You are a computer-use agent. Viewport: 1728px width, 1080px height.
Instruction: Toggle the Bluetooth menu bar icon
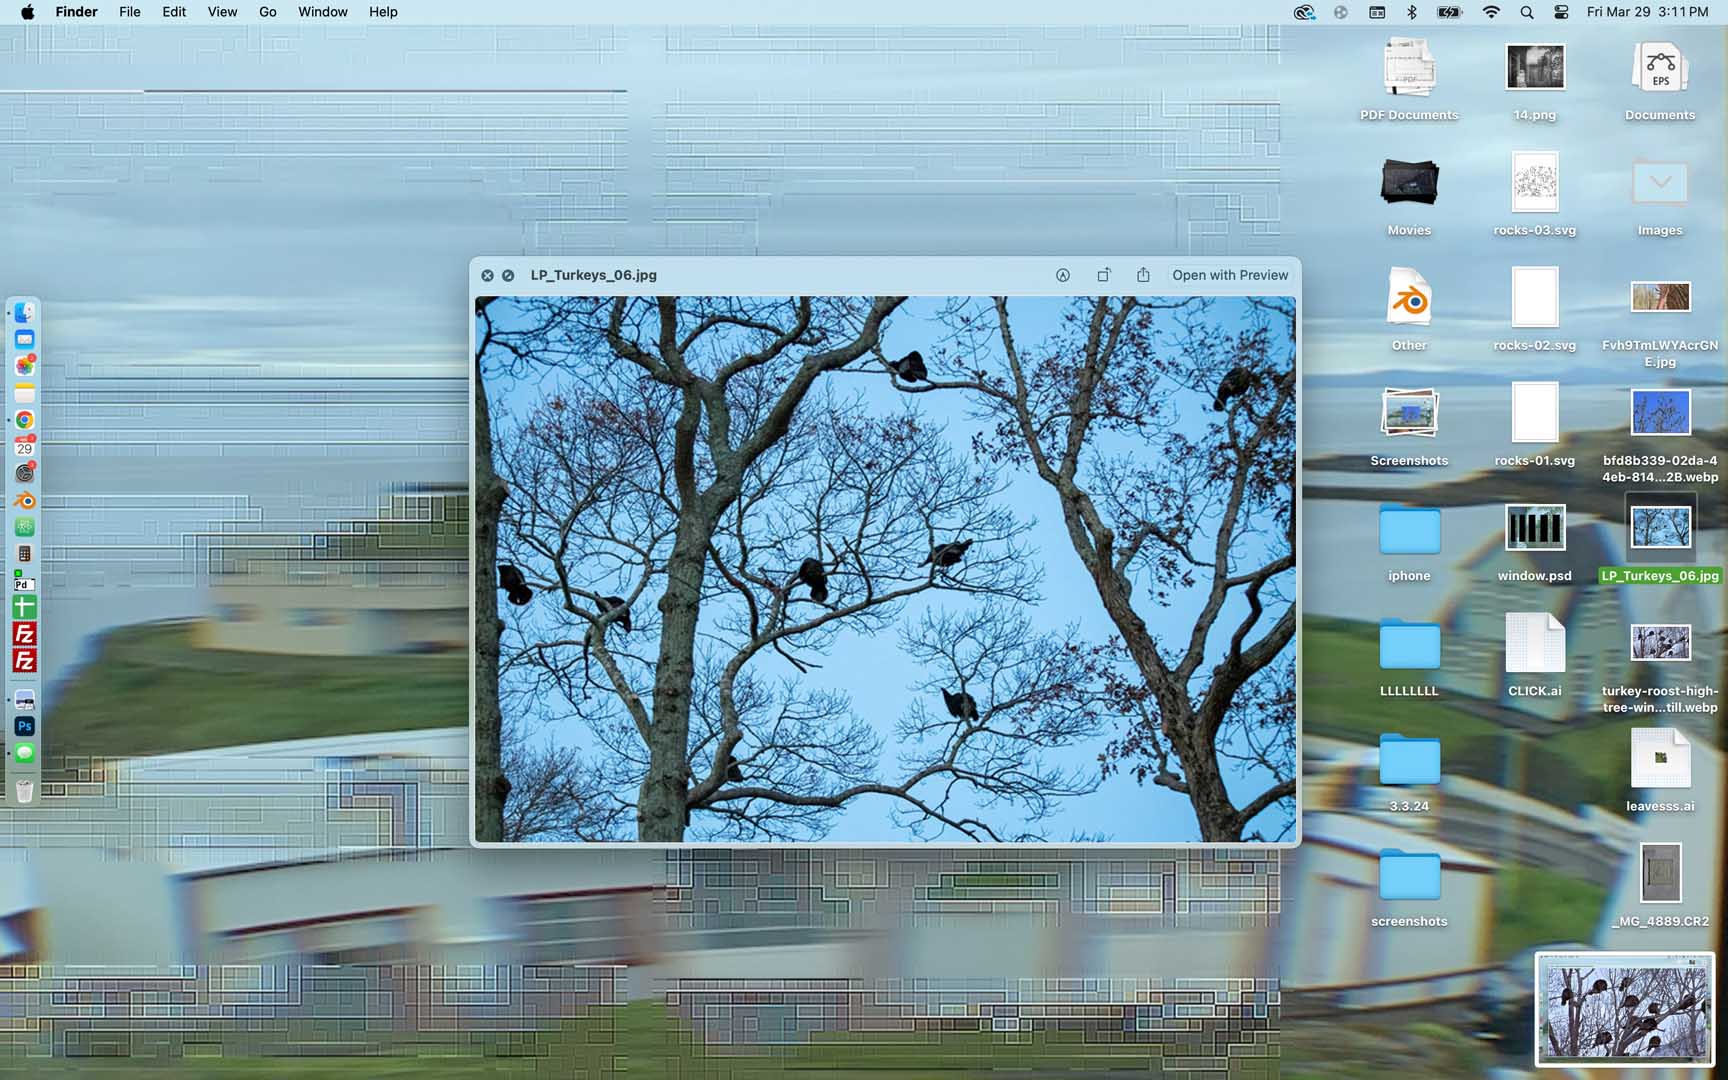1412,12
